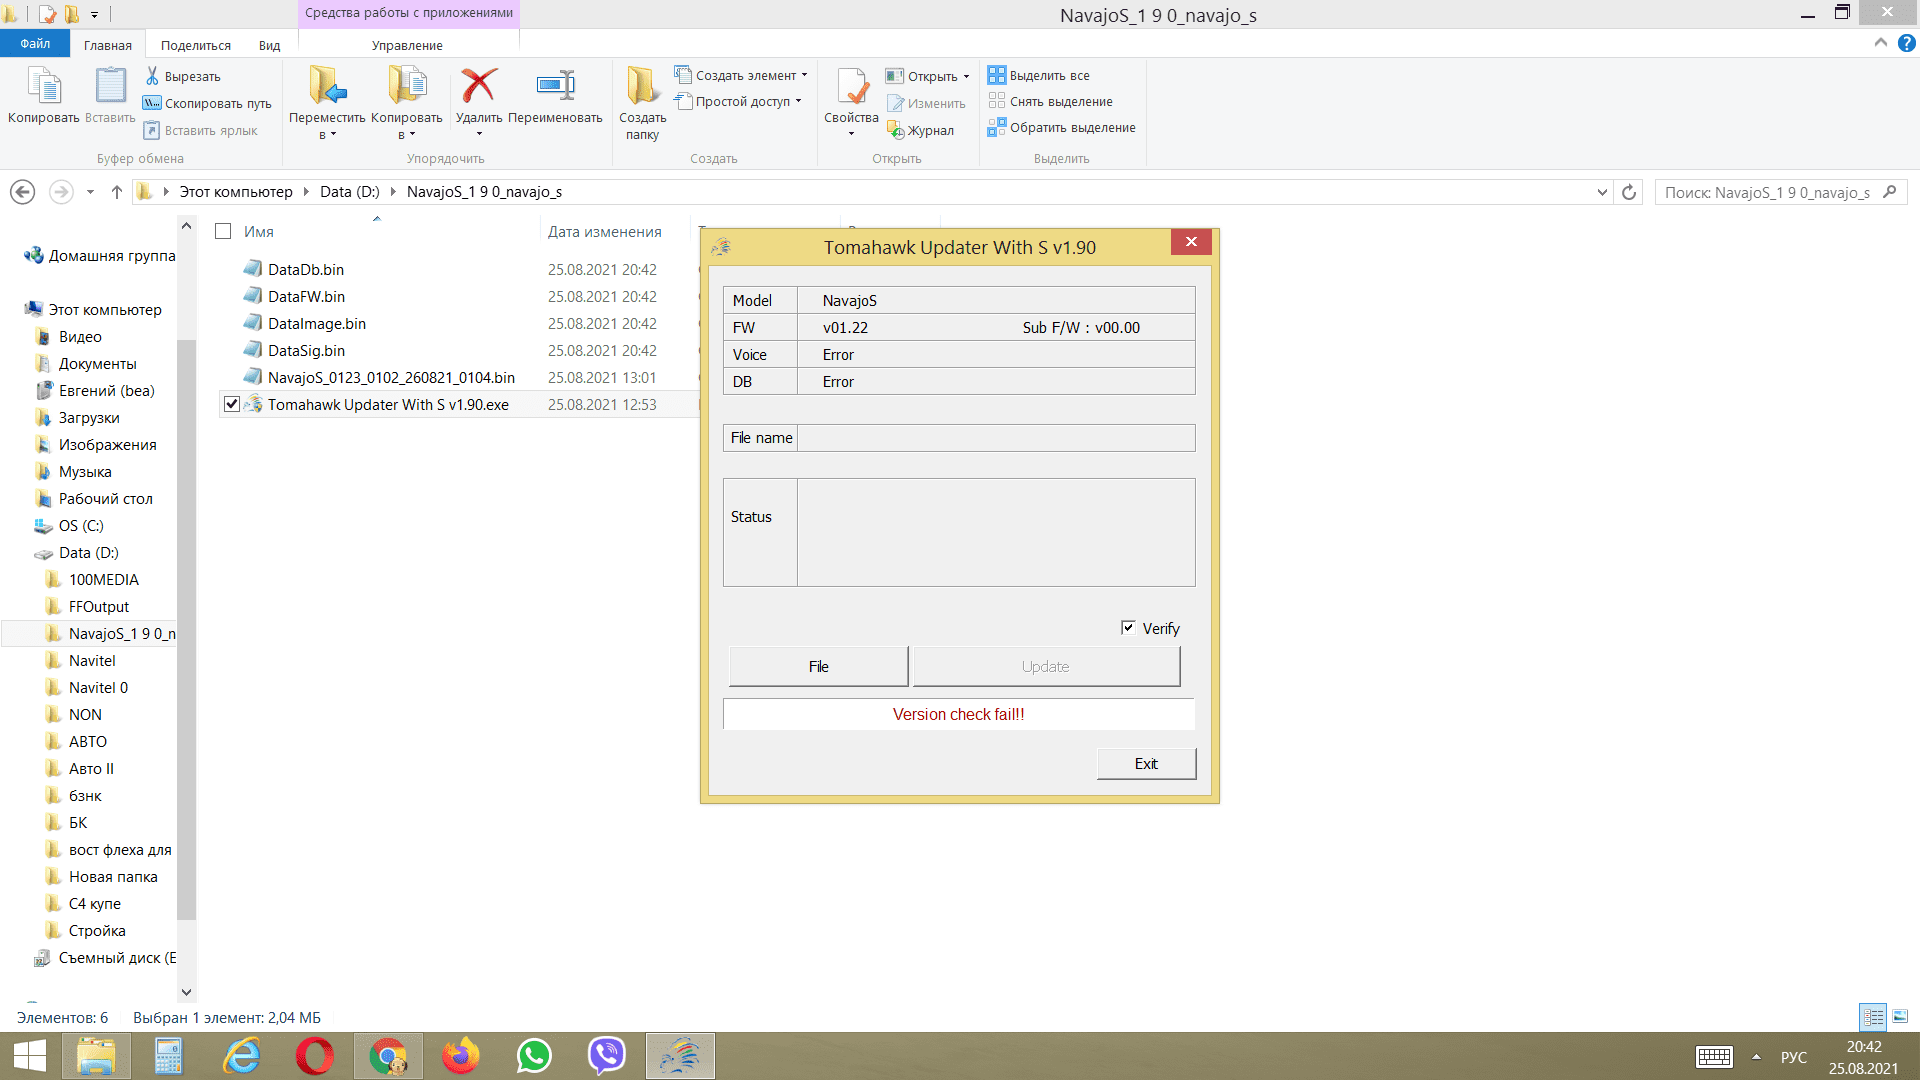Open the address bar history dropdown

[1602, 192]
